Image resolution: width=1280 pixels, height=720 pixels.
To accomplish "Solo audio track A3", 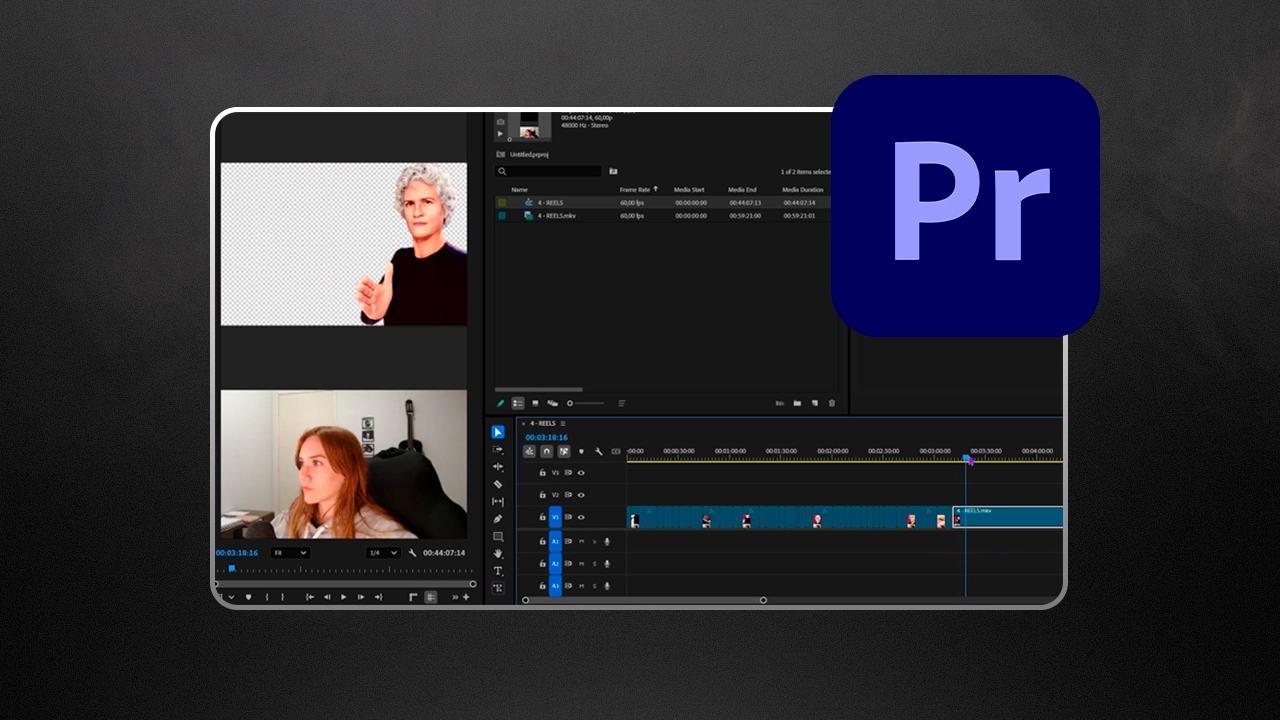I will coord(593,585).
